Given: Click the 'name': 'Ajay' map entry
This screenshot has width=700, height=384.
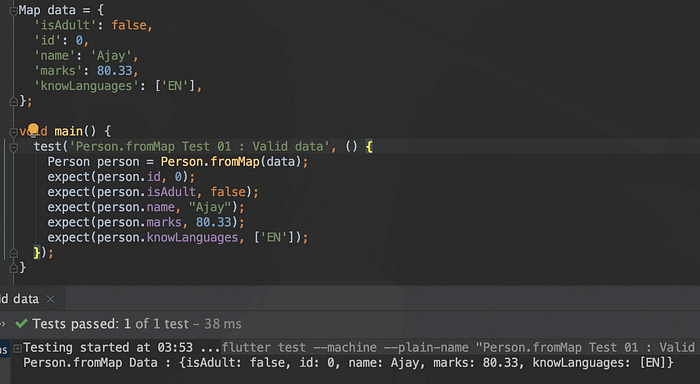Looking at the screenshot, I should tap(86, 56).
